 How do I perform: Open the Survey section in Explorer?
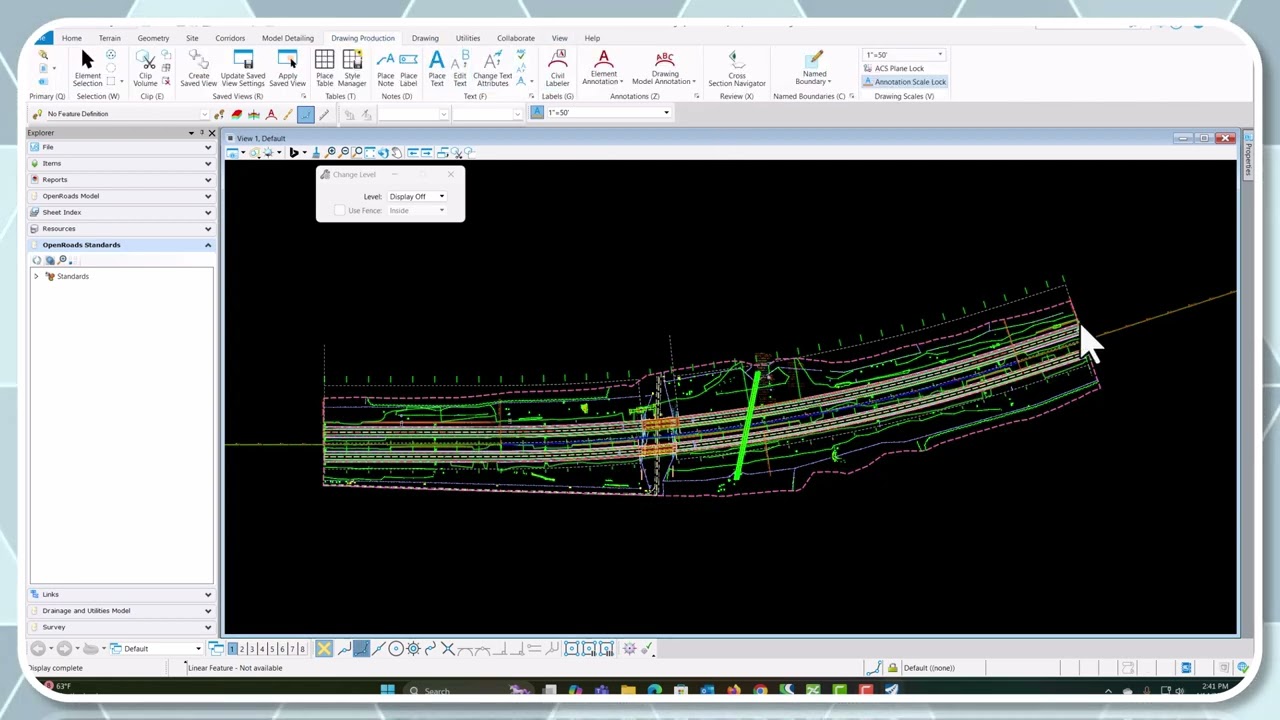coord(121,627)
